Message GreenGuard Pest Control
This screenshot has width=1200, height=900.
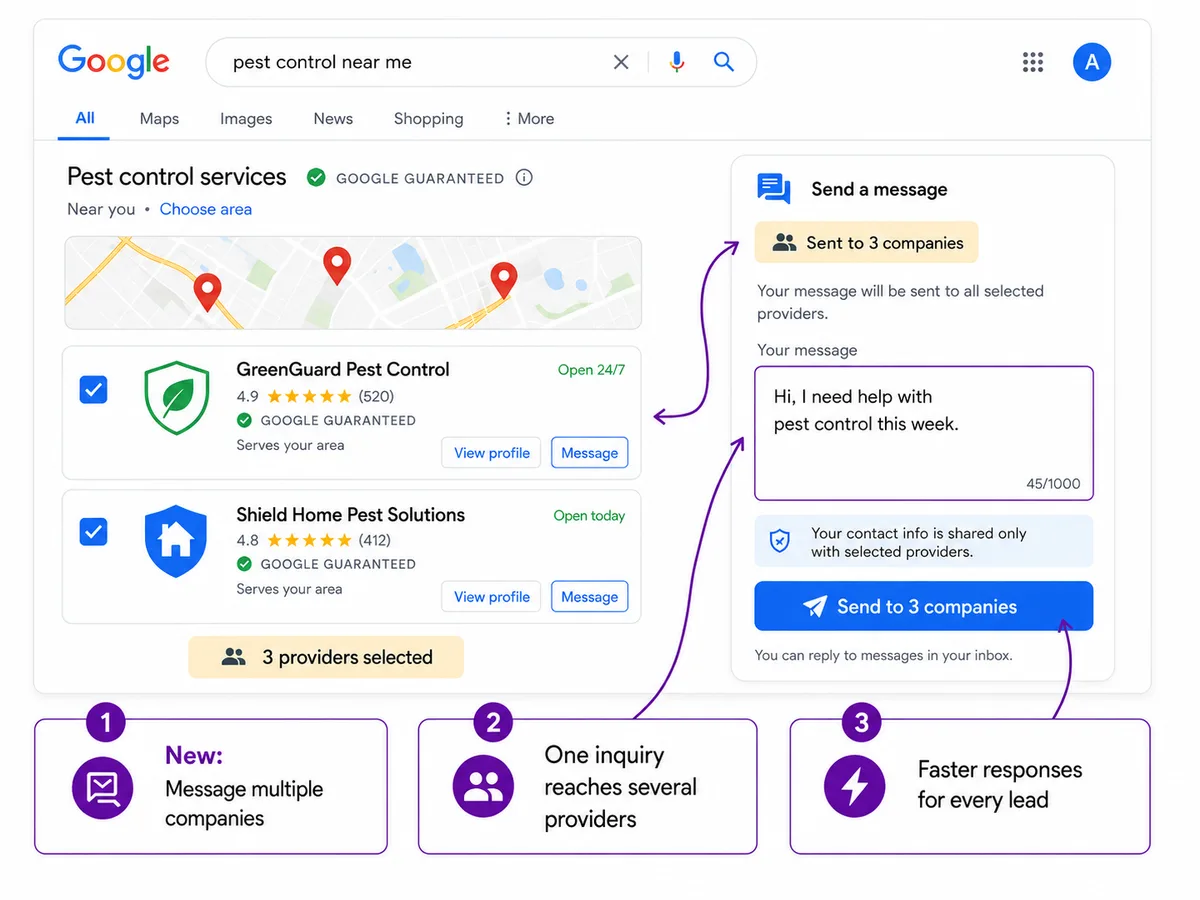pos(589,453)
